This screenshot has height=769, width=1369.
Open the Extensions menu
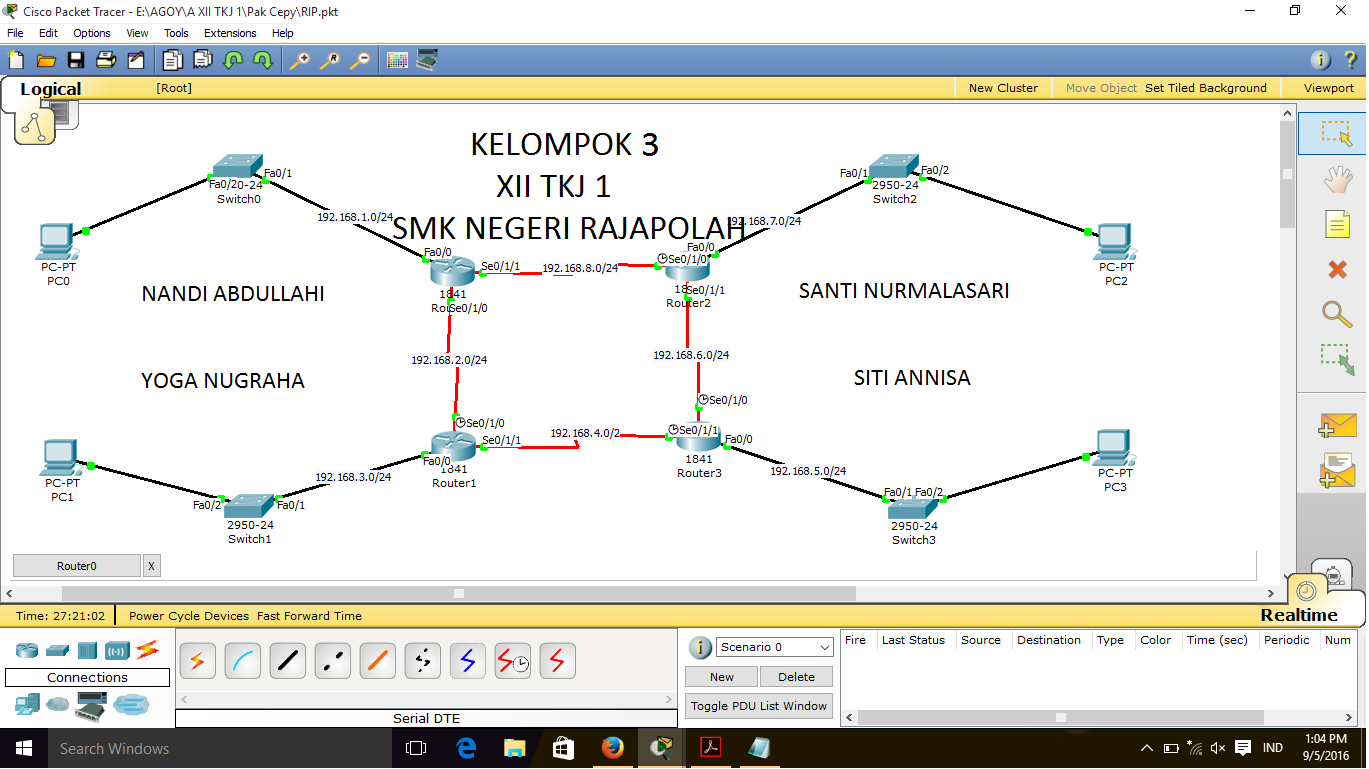click(x=230, y=33)
